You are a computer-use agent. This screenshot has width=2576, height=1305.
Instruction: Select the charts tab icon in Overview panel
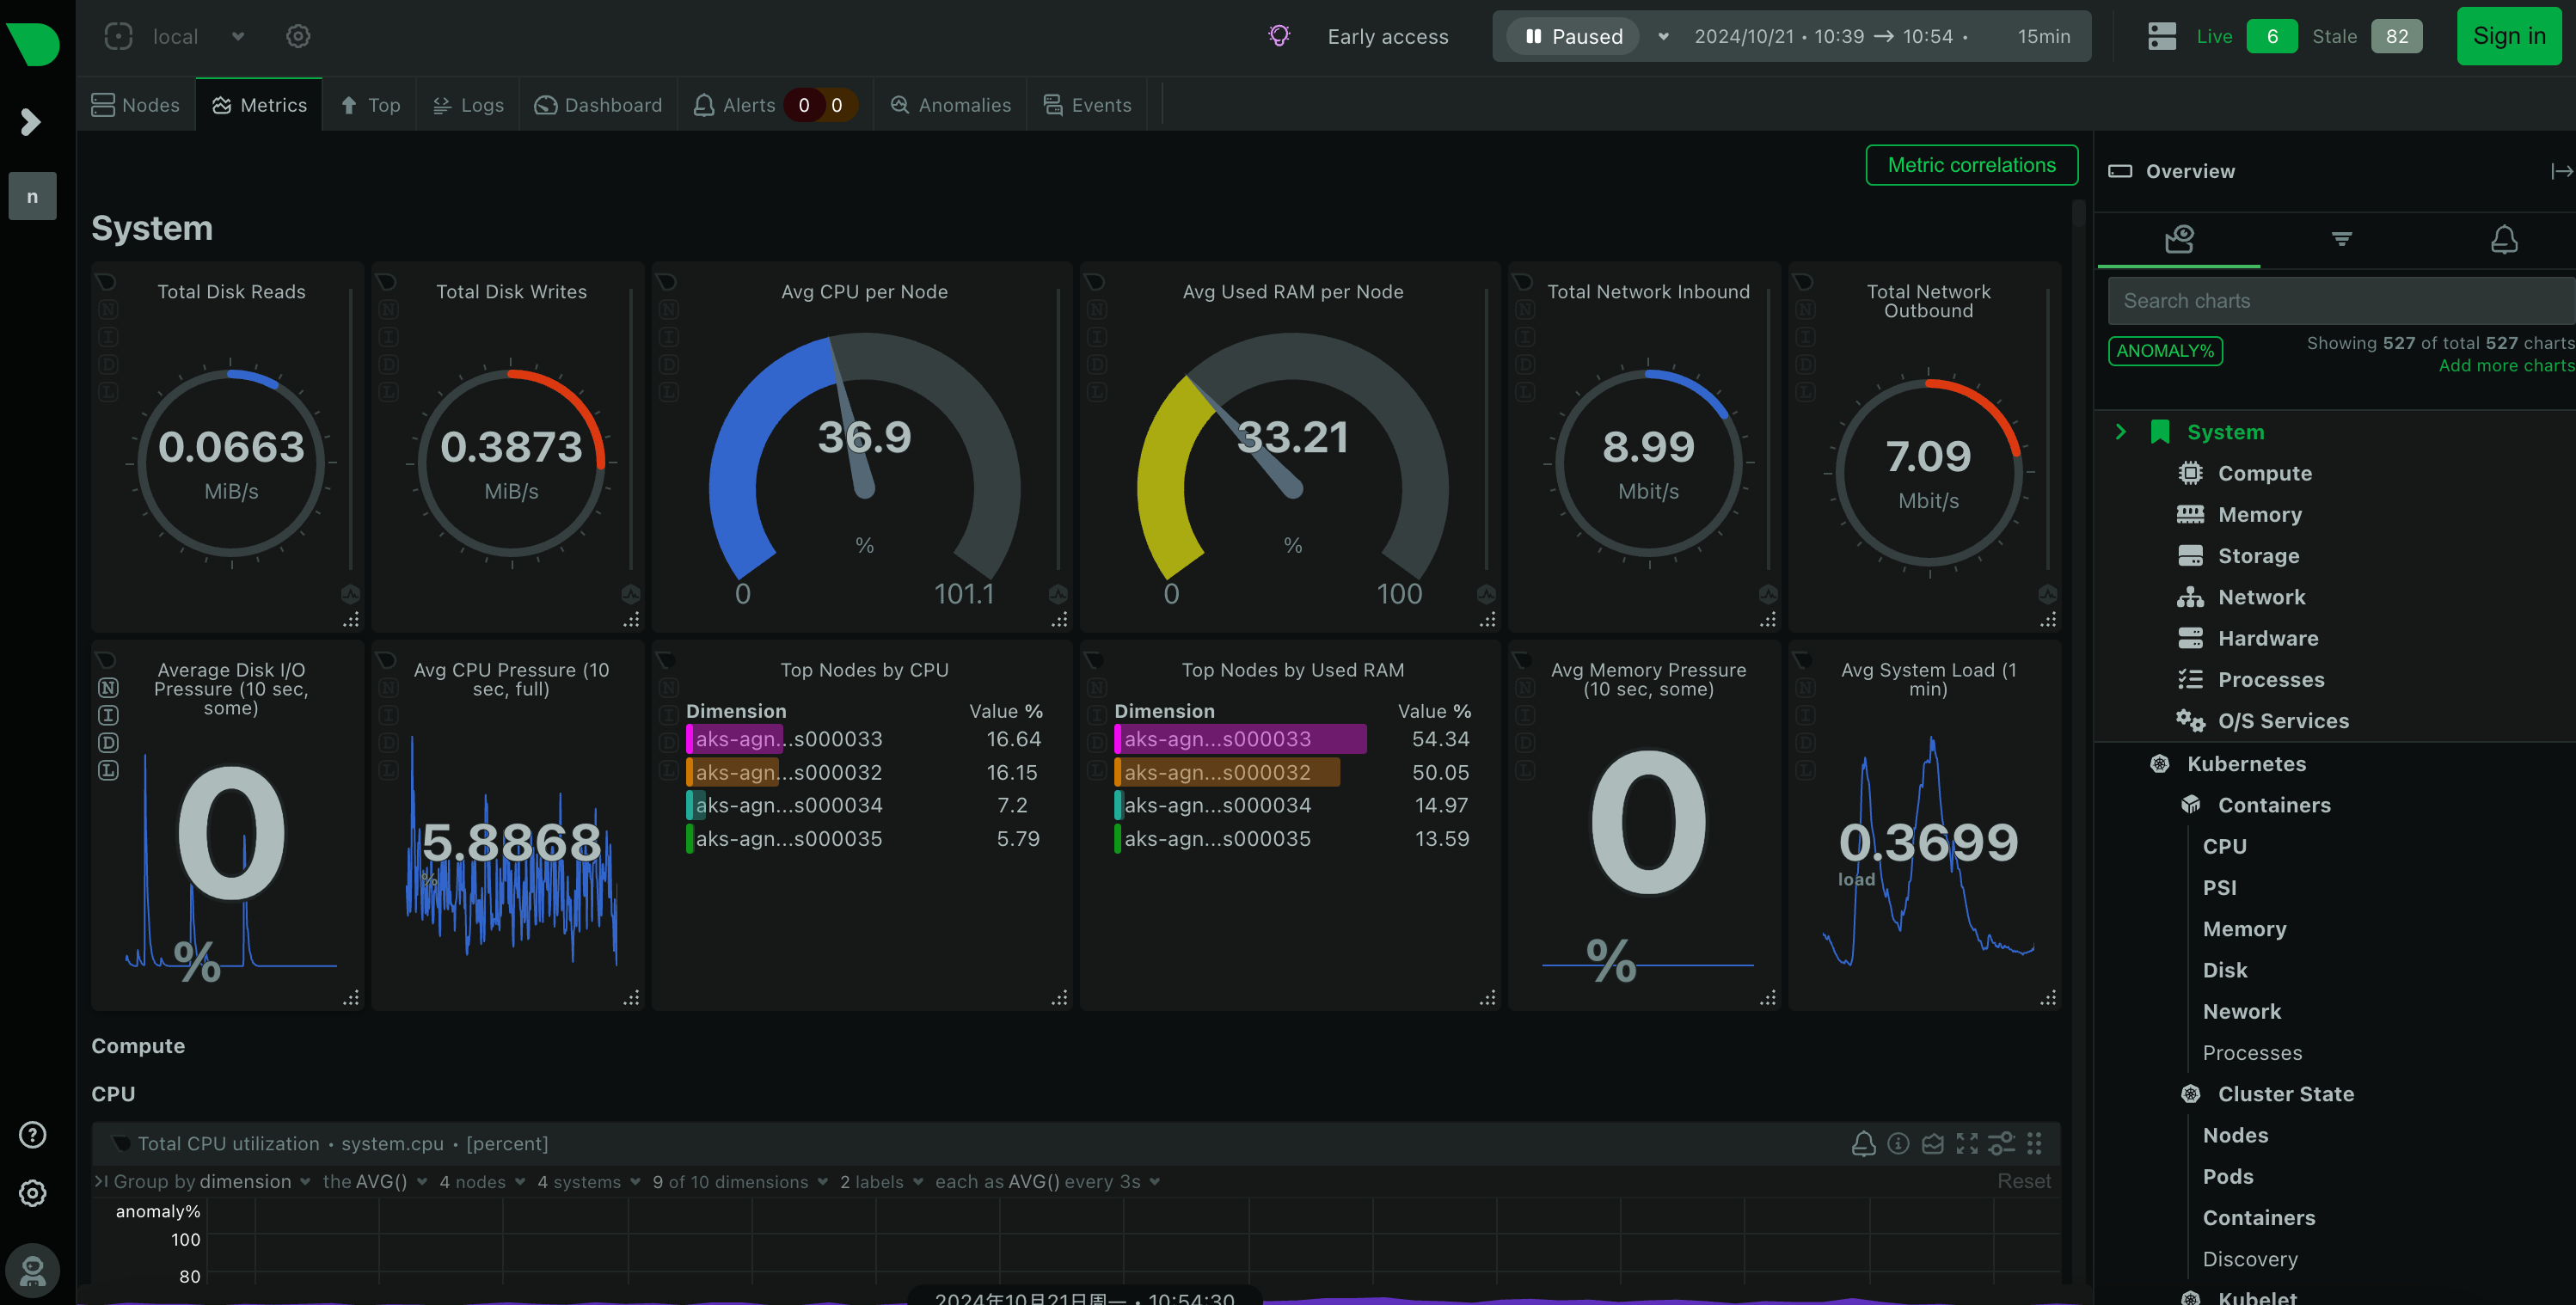(2178, 239)
